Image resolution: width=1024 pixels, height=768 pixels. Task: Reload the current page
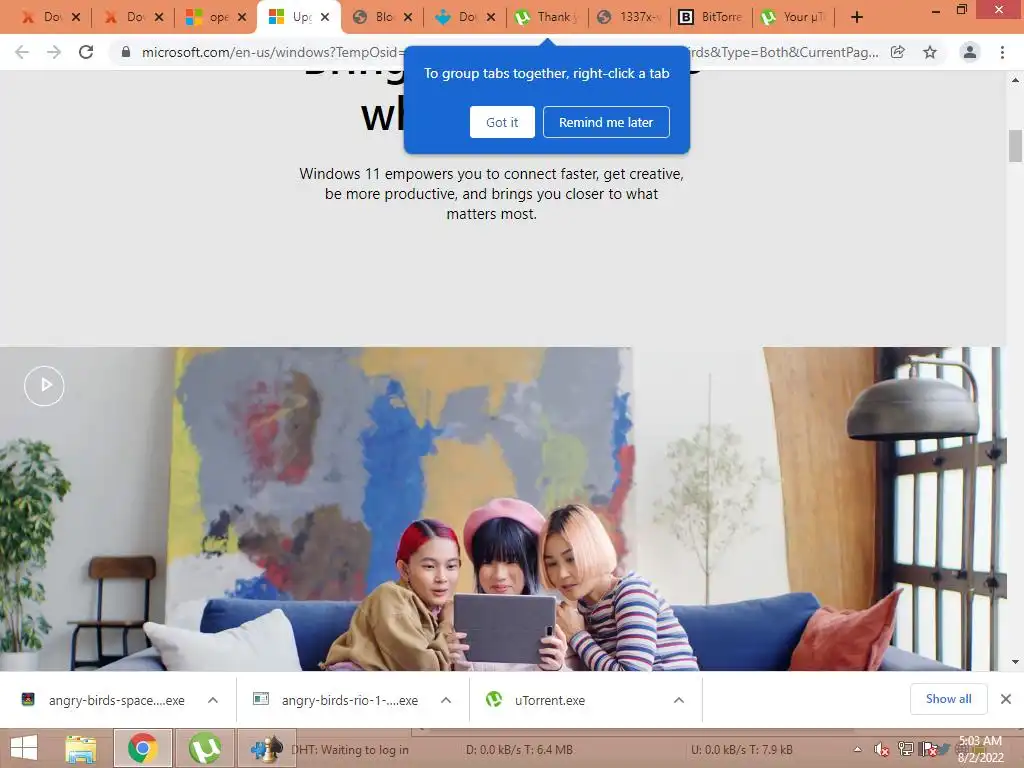pyautogui.click(x=86, y=52)
